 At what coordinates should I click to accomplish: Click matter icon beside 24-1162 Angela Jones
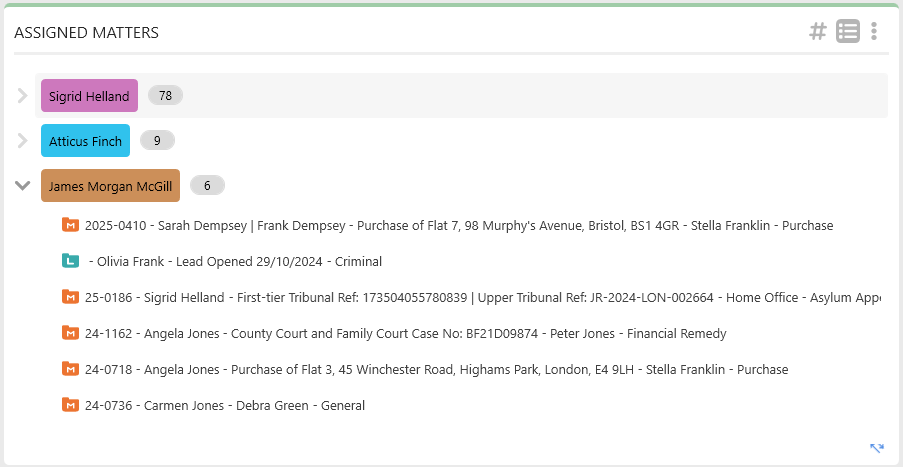coord(70,333)
